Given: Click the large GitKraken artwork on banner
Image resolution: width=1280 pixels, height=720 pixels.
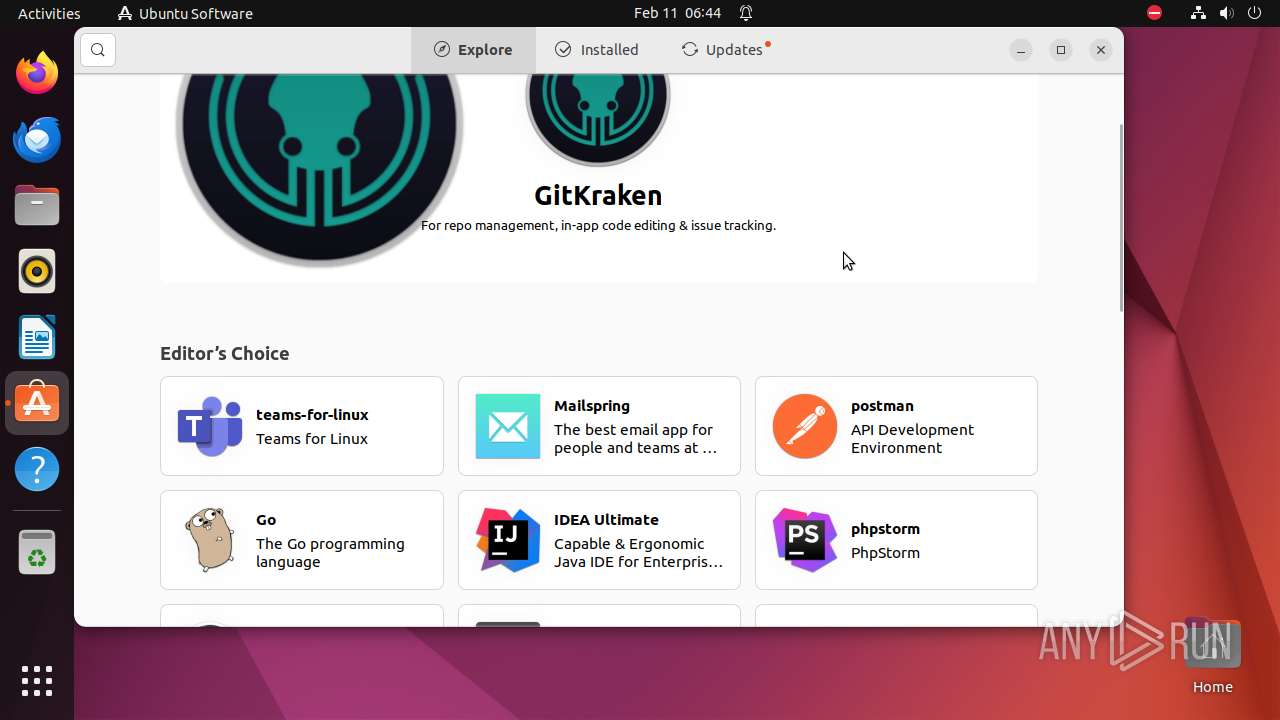Looking at the screenshot, I should point(320,170).
